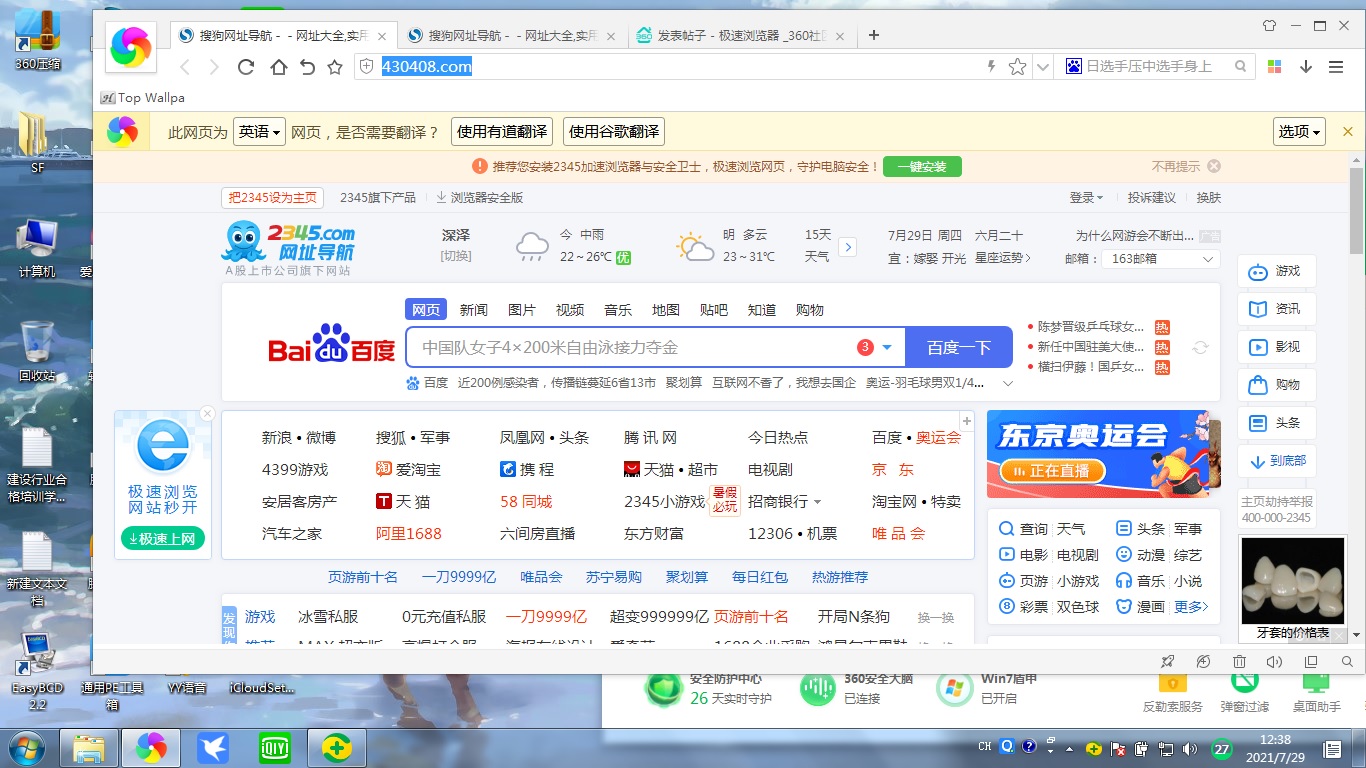
Task: Select the 地图 Baidu search tab
Action: click(666, 310)
